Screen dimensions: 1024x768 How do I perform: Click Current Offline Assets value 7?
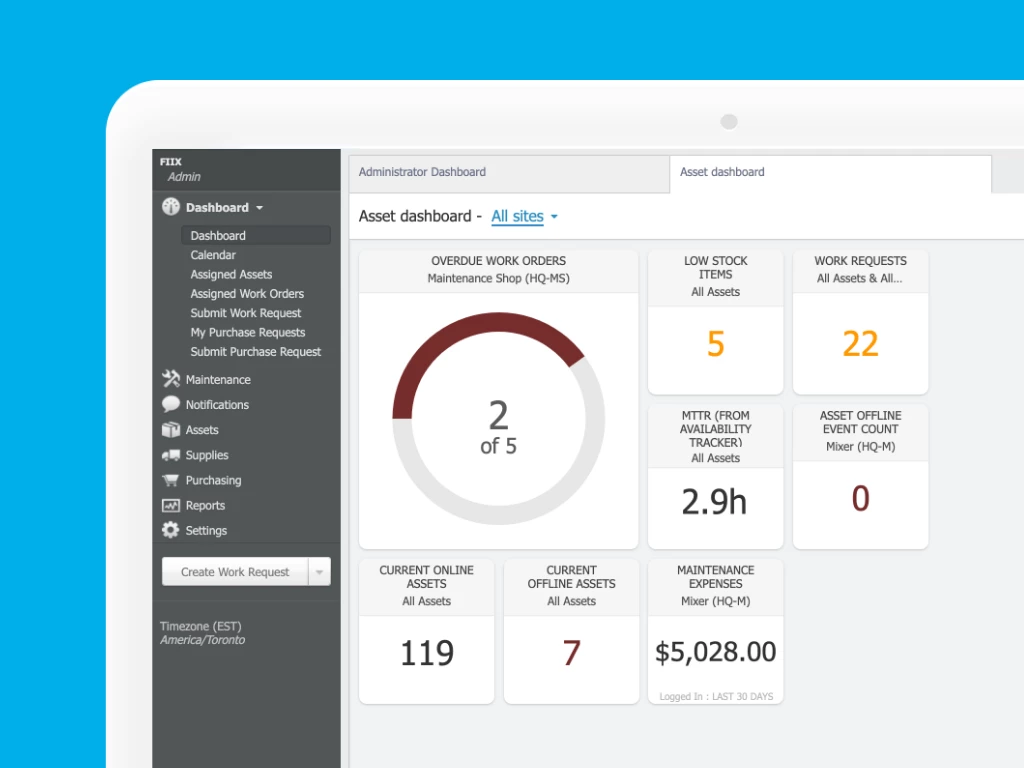point(571,653)
